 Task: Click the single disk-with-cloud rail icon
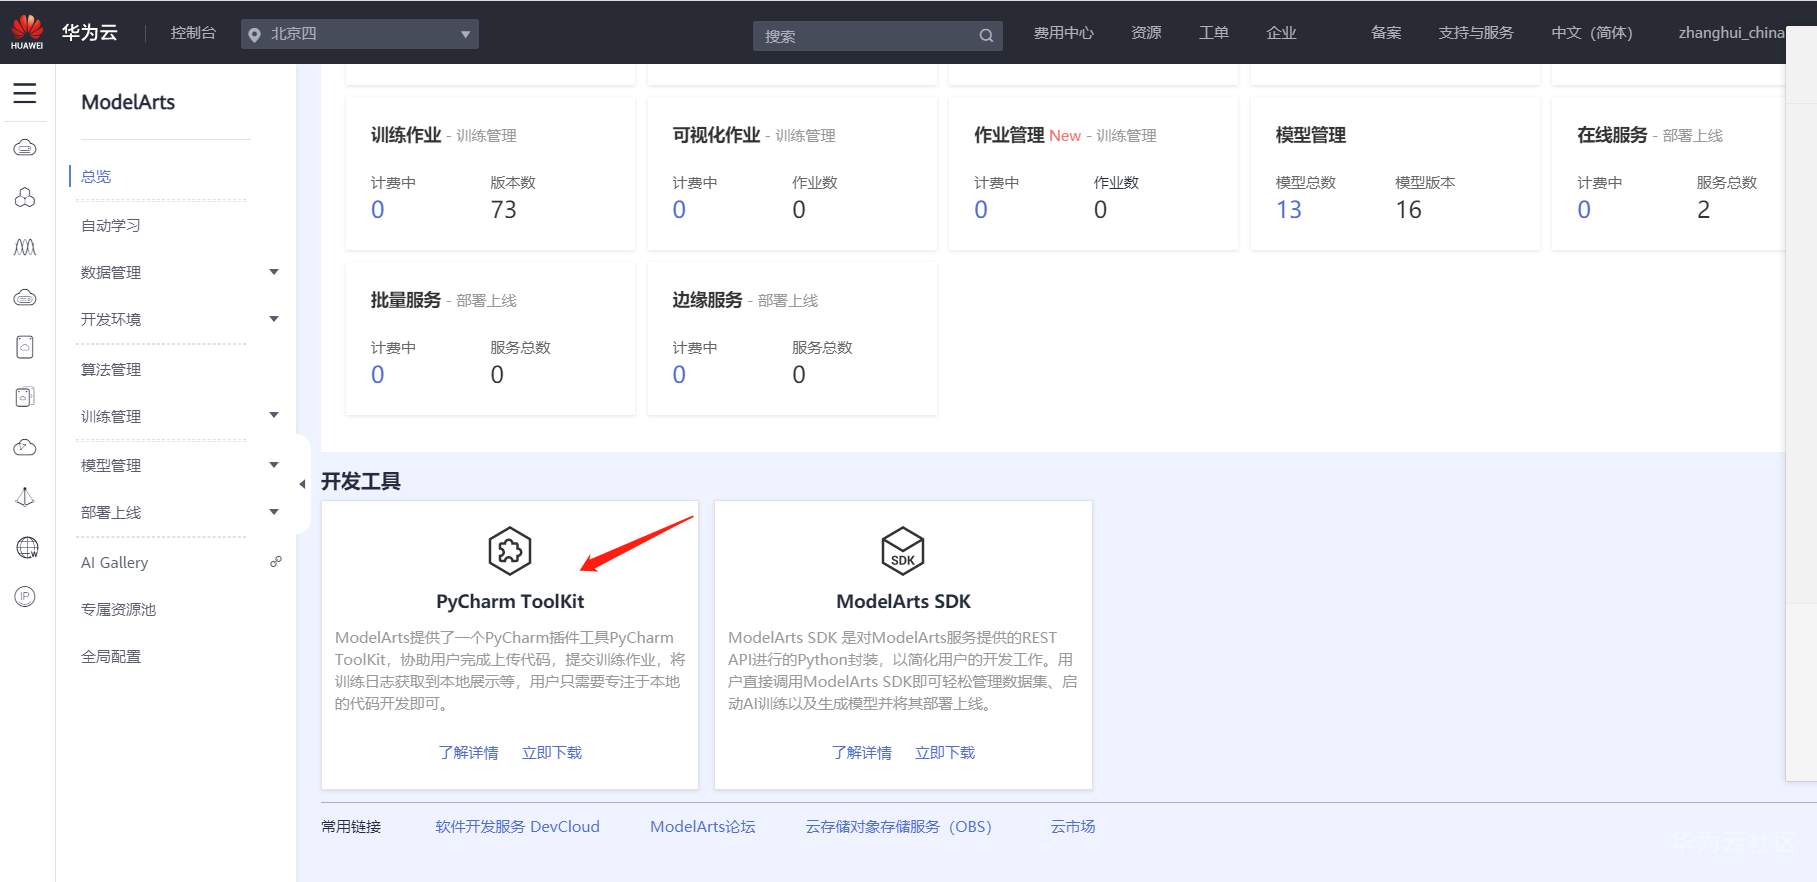click(x=25, y=347)
